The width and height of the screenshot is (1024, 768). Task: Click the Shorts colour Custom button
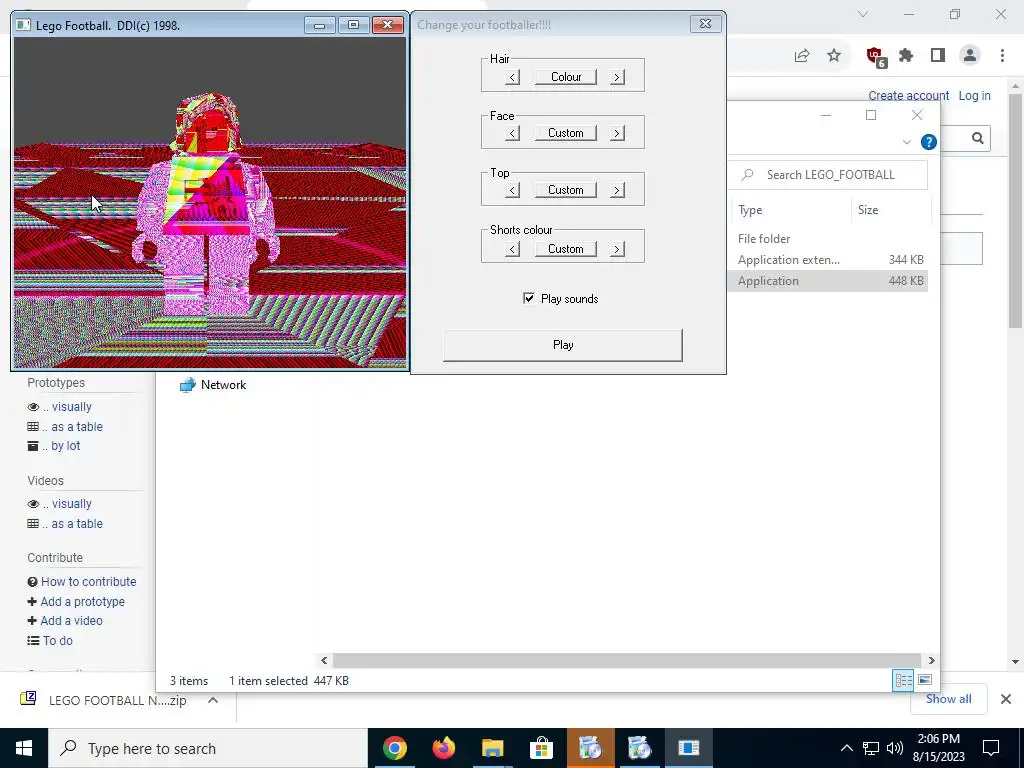[x=566, y=249]
